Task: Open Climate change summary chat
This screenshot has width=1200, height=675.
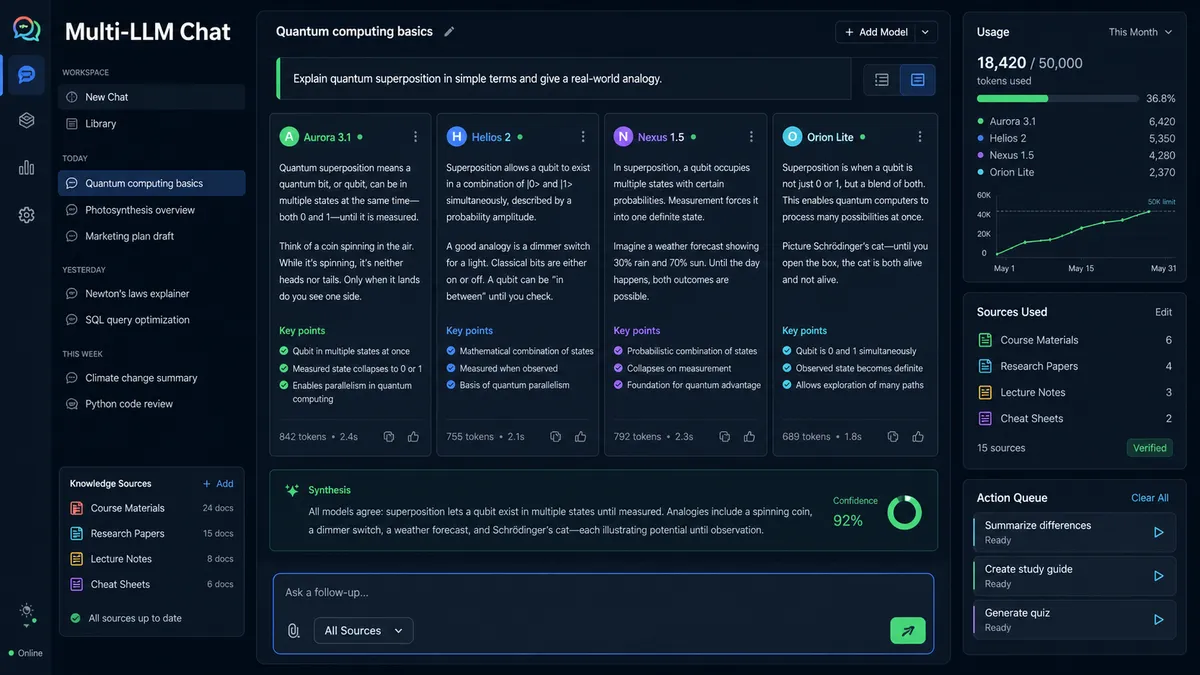Action: (151, 378)
